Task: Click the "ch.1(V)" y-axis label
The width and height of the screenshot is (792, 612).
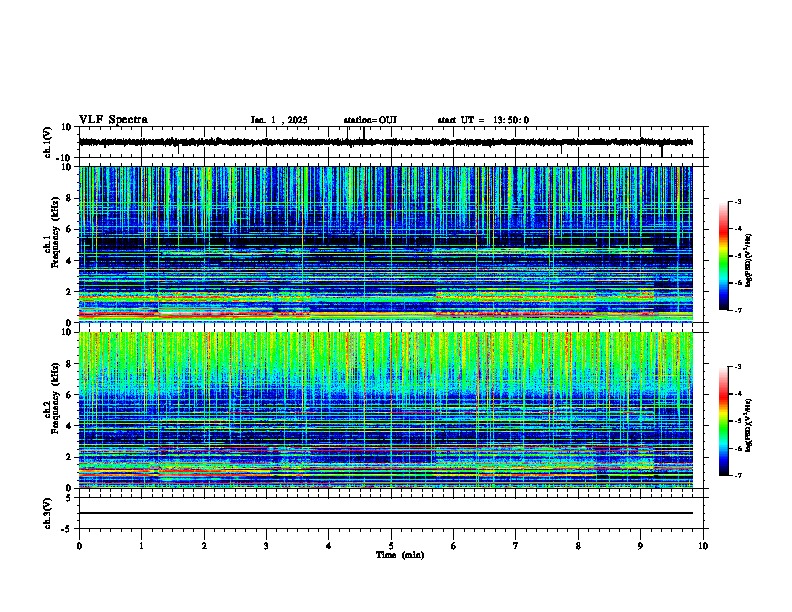Action: 48,142
